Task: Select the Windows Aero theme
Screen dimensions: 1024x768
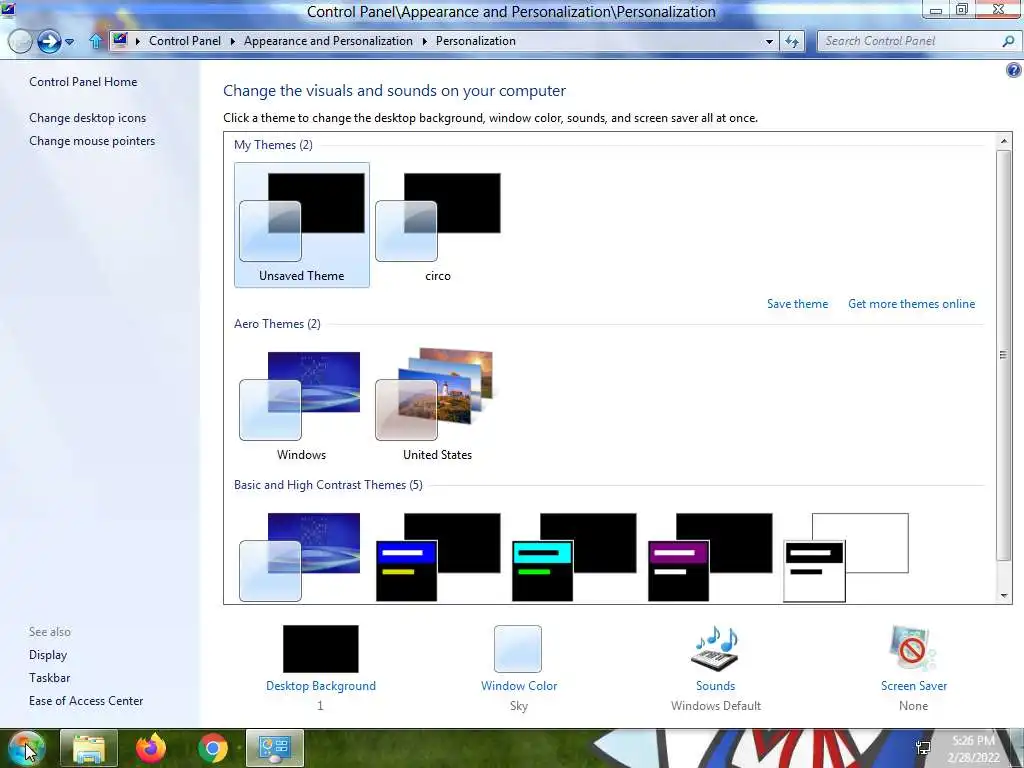Action: click(301, 404)
